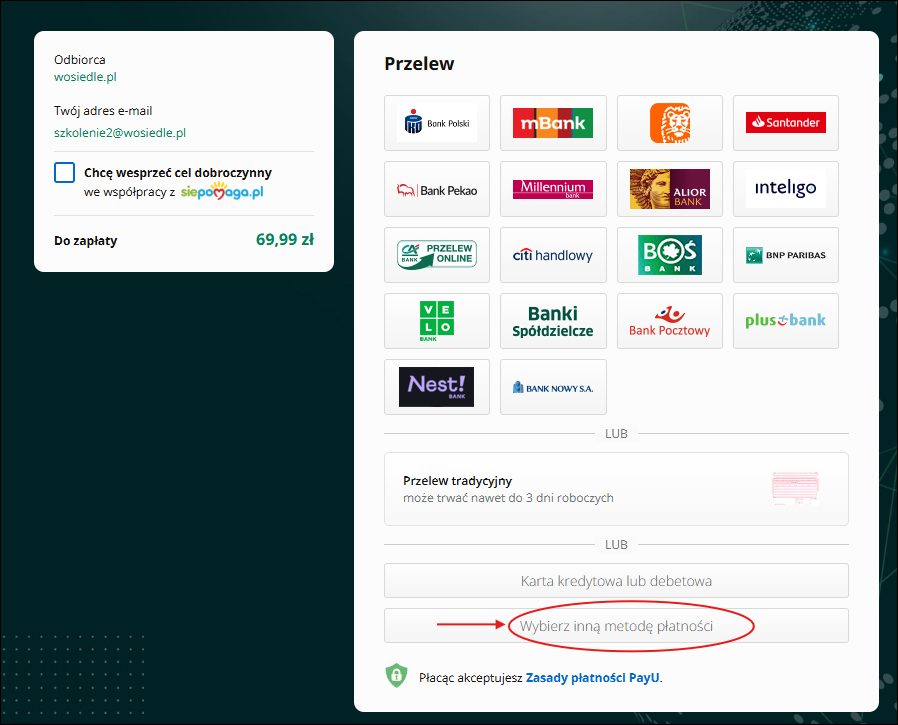Select Santander bank transfer

tap(785, 123)
